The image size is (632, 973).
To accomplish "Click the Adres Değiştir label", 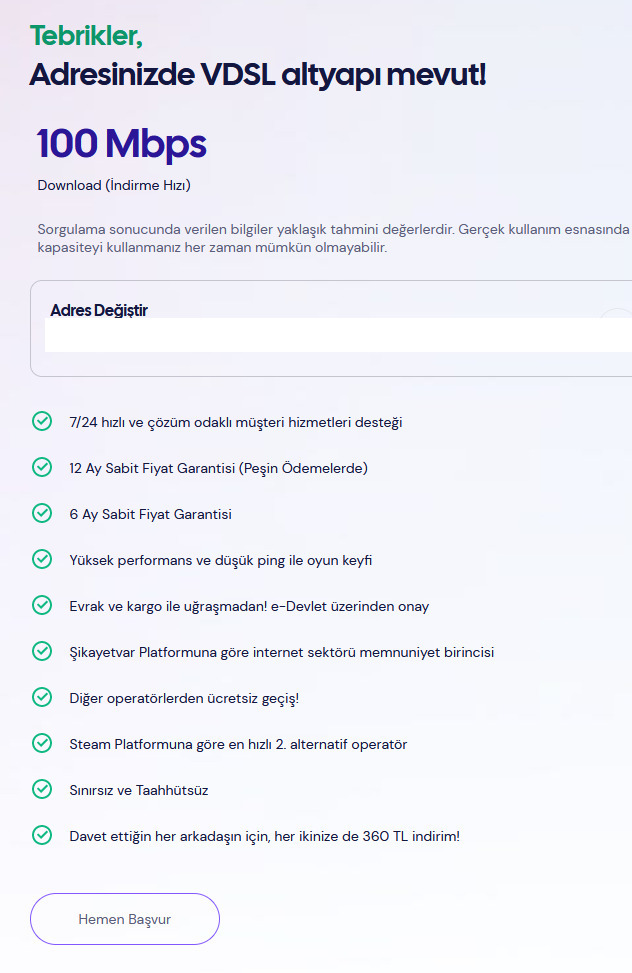I will coord(99,310).
